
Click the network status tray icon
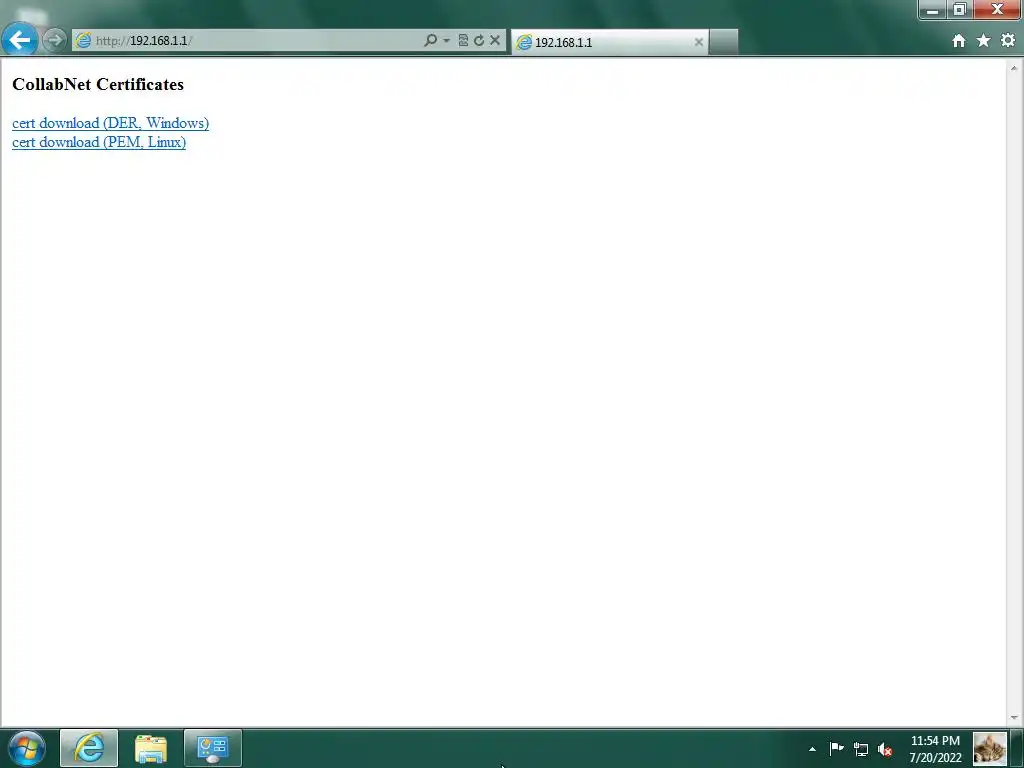coord(861,749)
